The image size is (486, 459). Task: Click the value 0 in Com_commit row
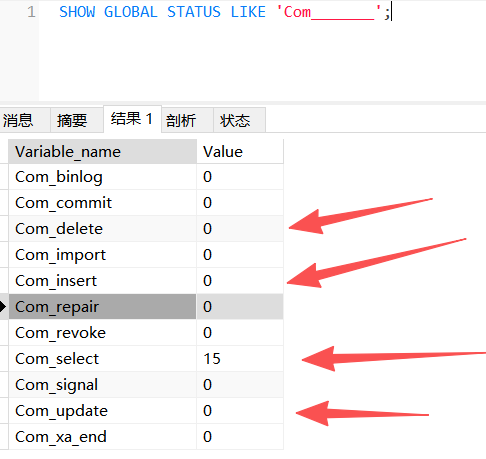pyautogui.click(x=240, y=203)
